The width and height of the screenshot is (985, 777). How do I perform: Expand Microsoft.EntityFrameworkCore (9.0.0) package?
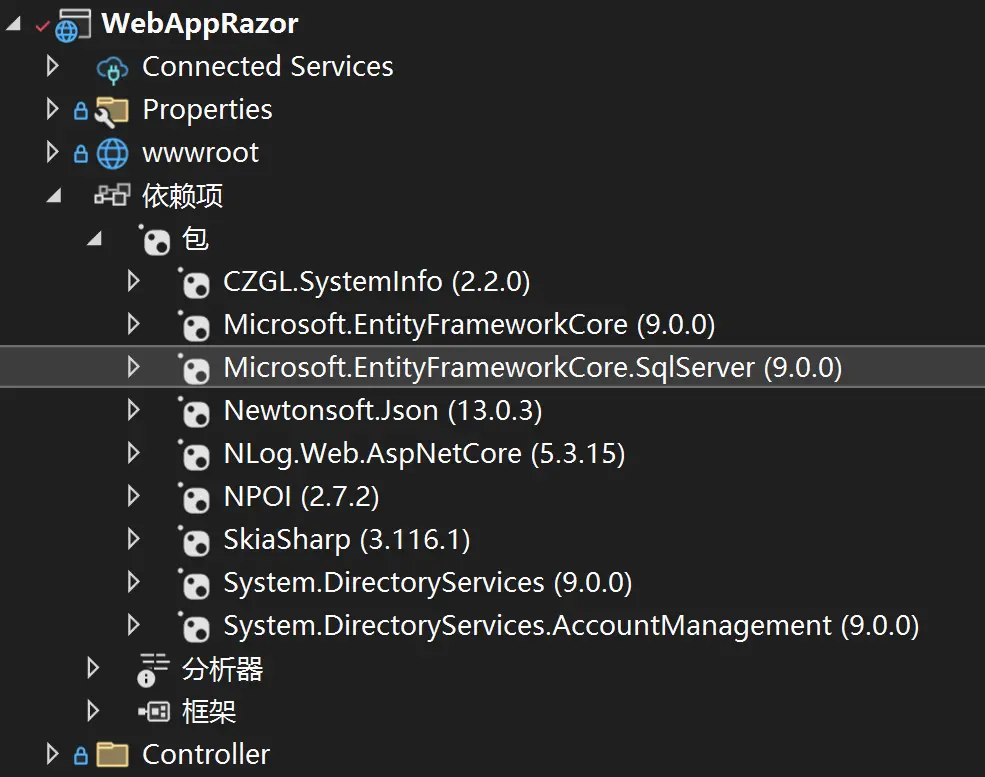click(x=133, y=324)
